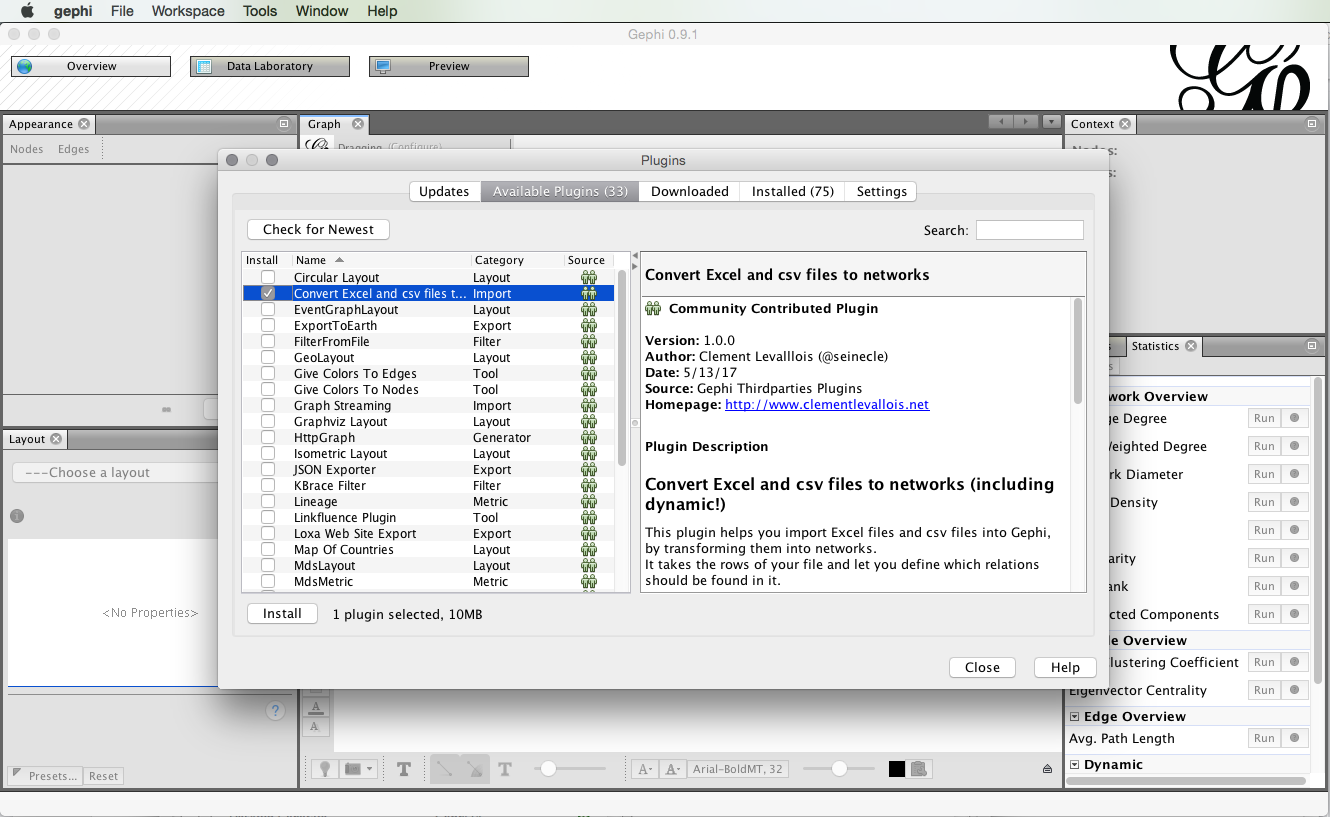This screenshot has width=1330, height=817.
Task: Select Linkfluence Plugin in list
Action: pyautogui.click(x=429, y=517)
